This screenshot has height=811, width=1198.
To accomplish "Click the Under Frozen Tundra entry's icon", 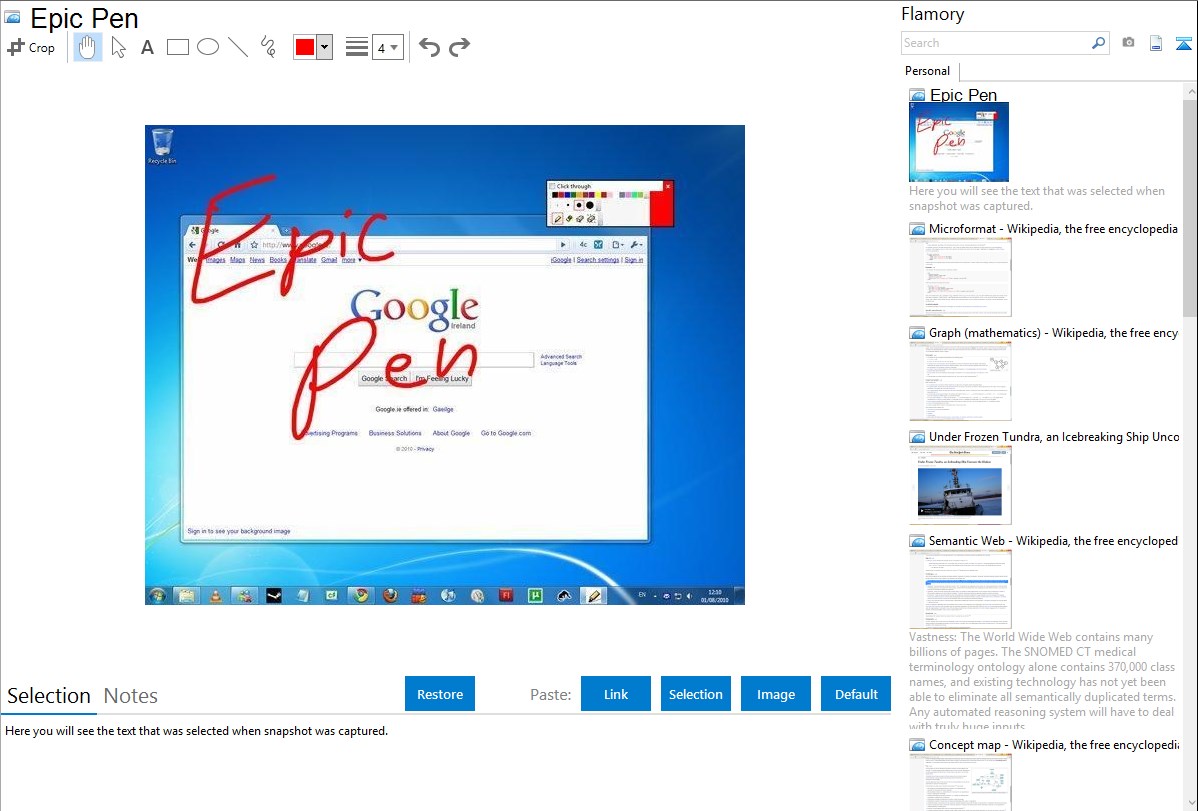I will (x=917, y=437).
